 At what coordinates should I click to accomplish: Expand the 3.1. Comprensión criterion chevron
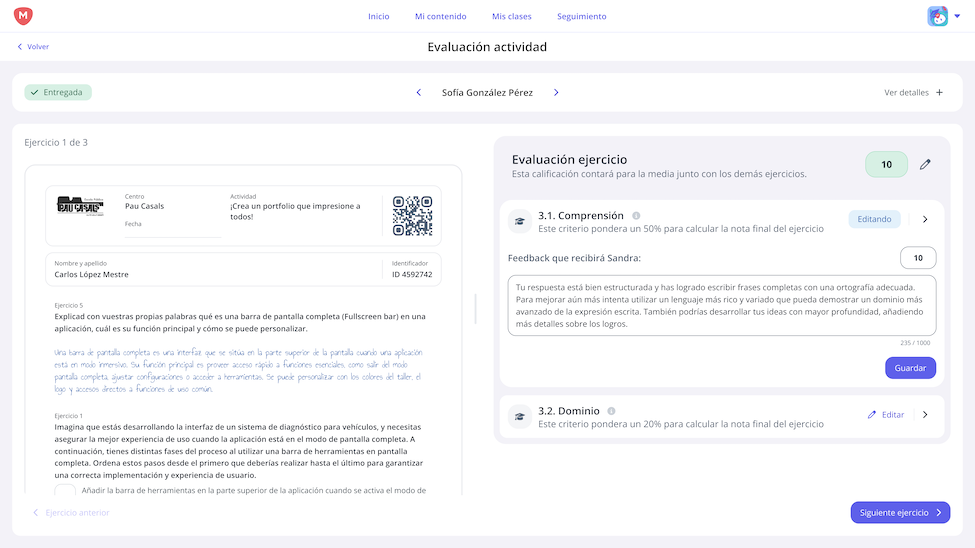click(x=925, y=220)
